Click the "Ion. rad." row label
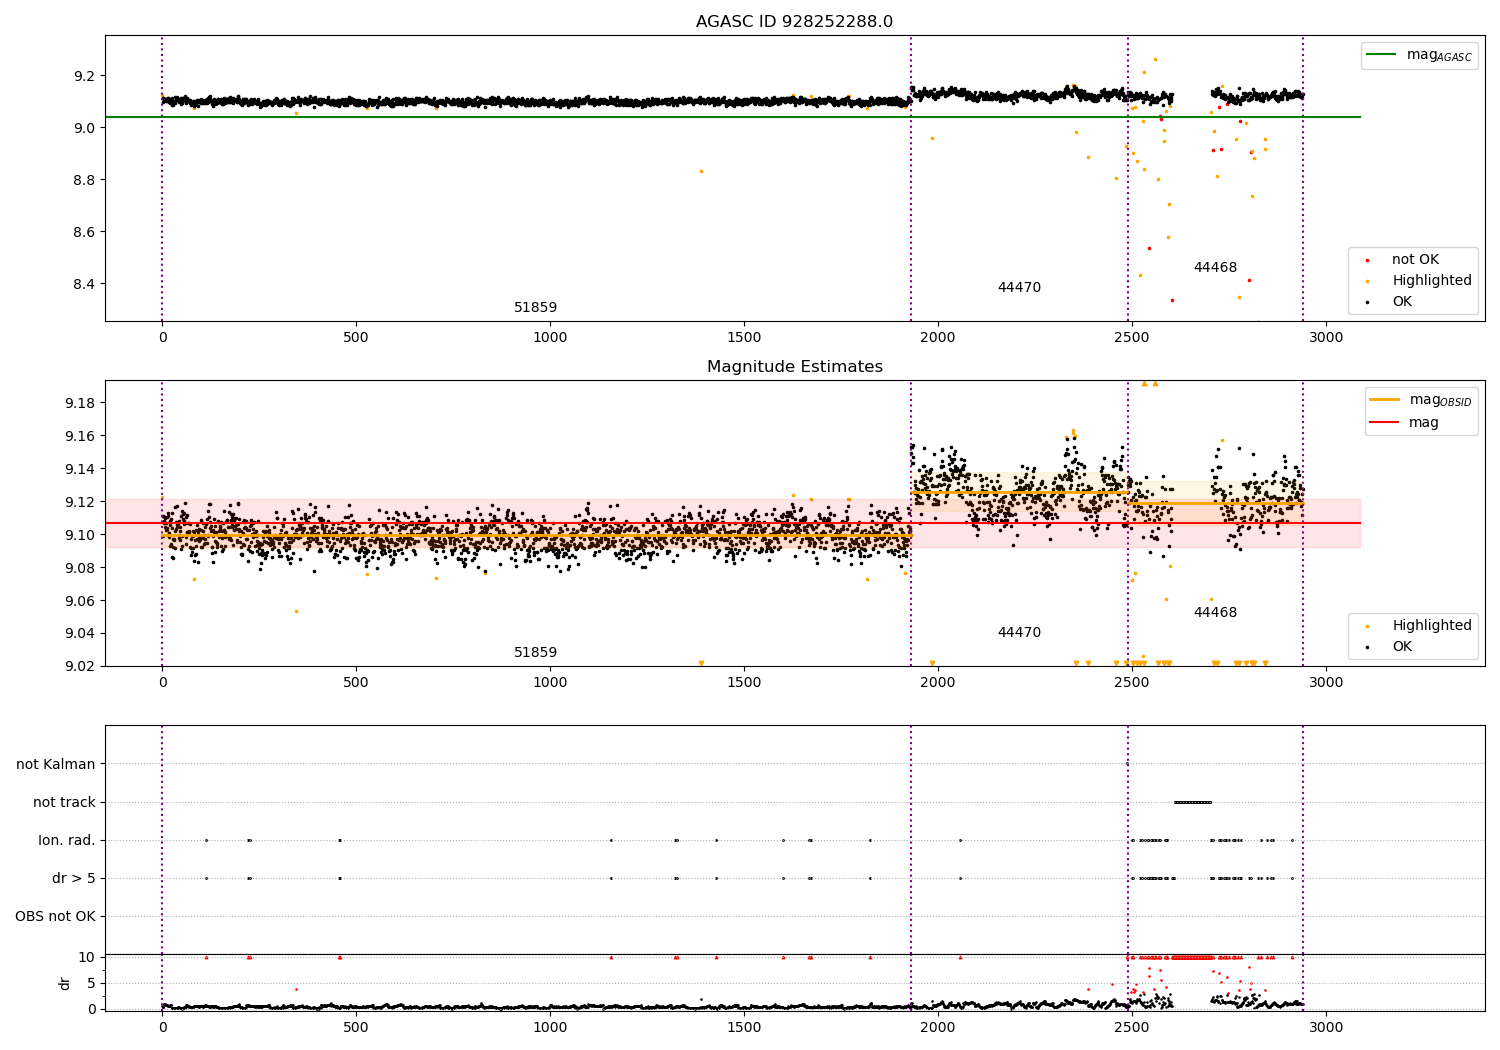The image size is (1500, 1050). coord(67,840)
